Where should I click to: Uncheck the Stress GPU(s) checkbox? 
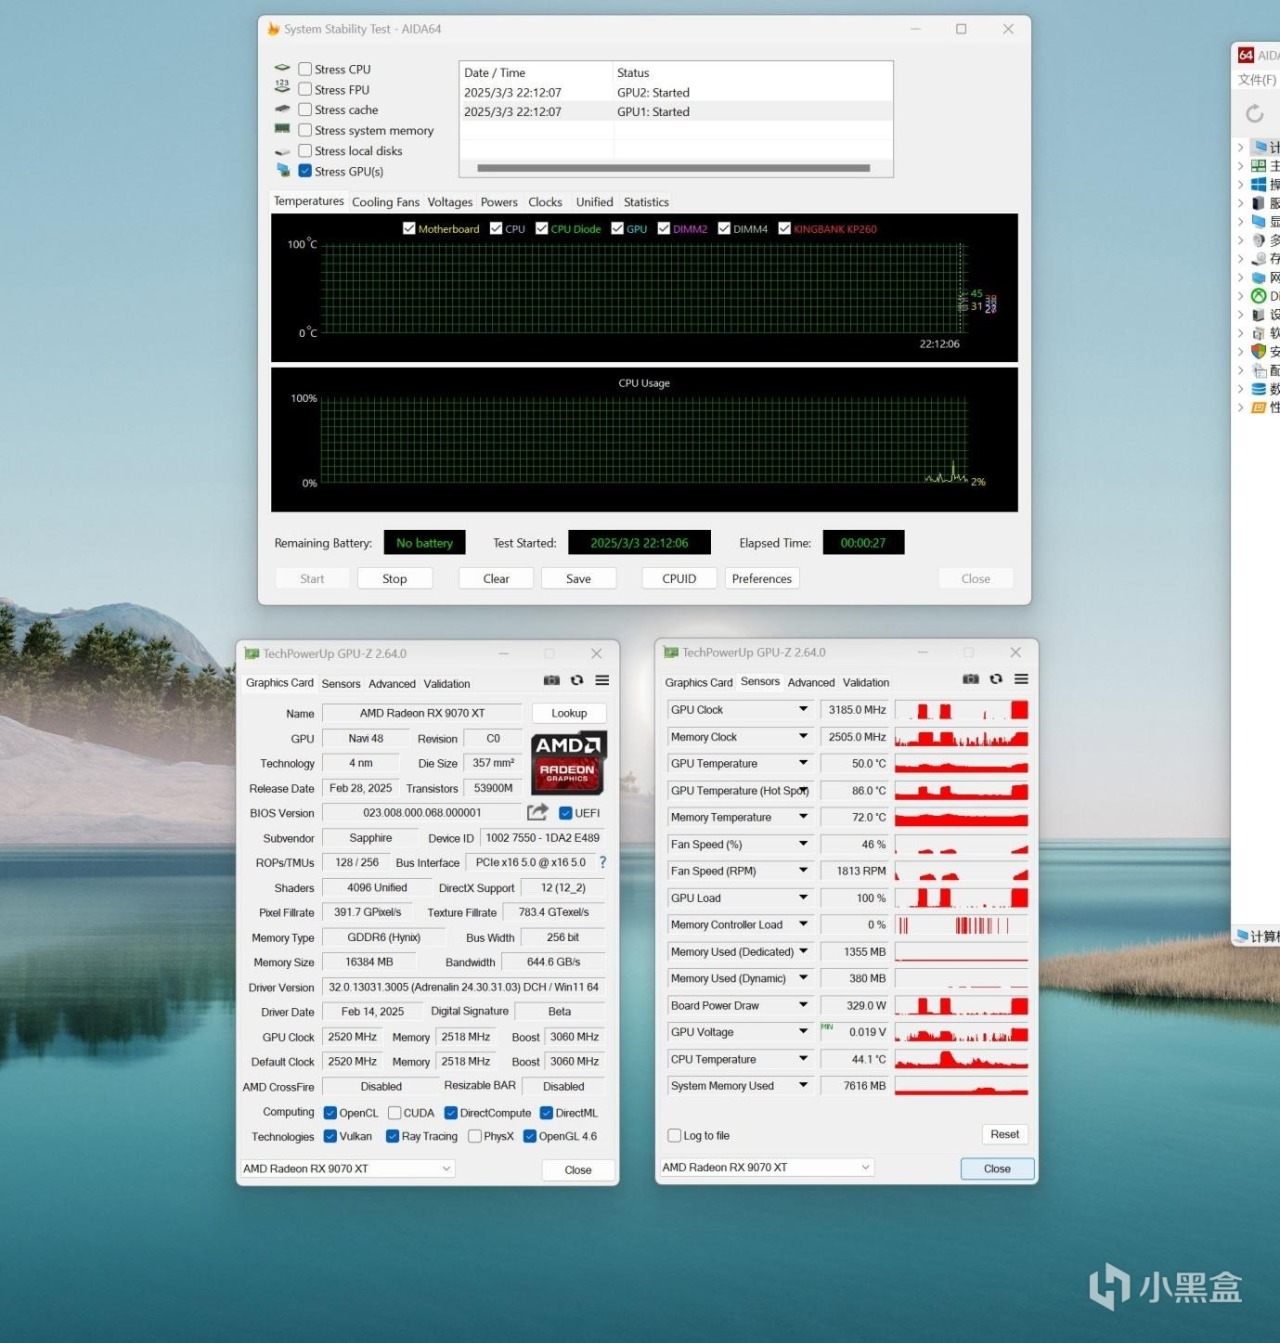pos(305,171)
